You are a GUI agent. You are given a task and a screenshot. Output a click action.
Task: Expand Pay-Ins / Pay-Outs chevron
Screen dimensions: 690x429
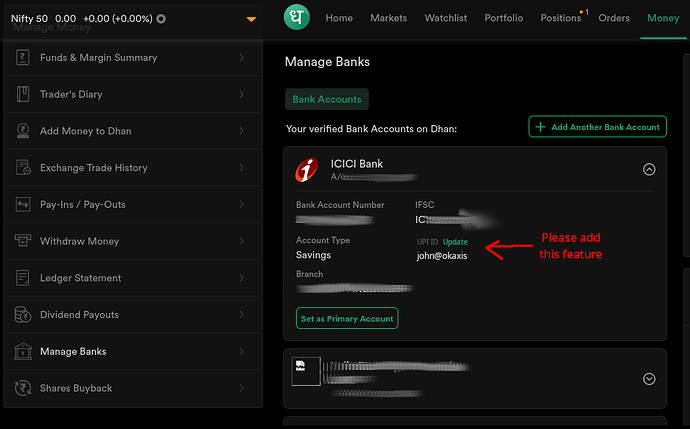click(x=242, y=204)
